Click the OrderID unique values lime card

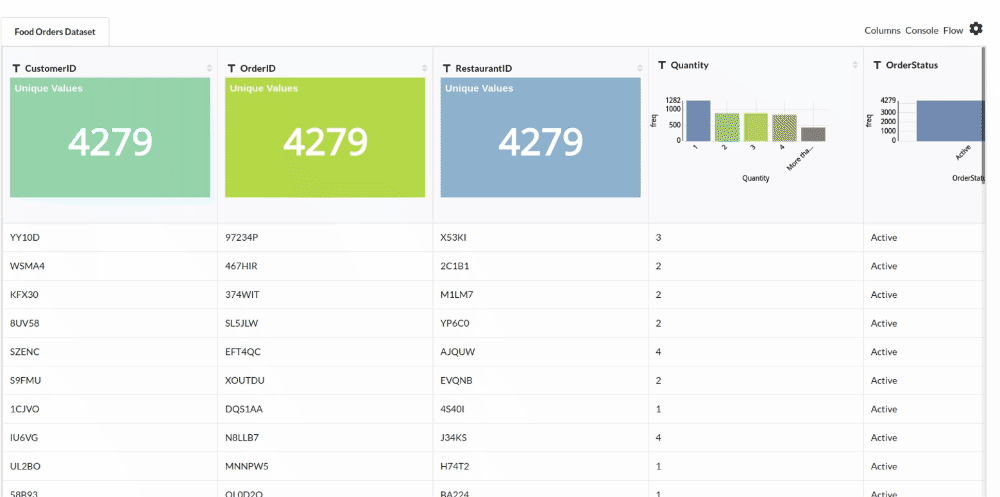coord(325,137)
